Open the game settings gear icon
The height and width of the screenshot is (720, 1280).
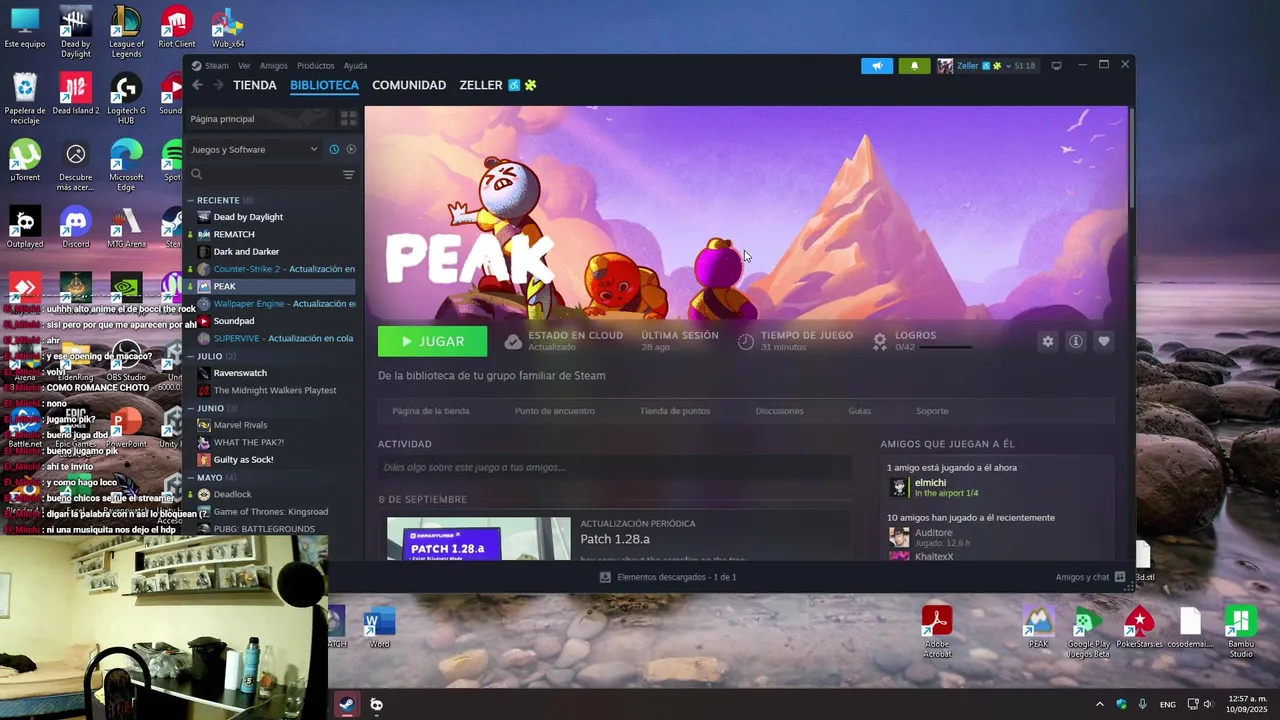point(1047,341)
